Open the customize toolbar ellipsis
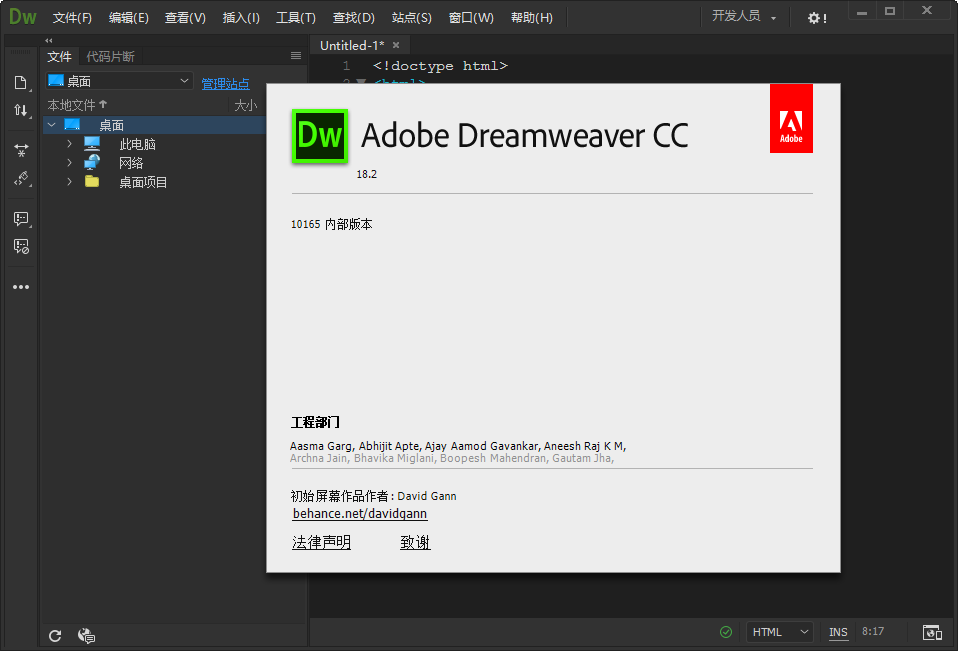 [21, 287]
